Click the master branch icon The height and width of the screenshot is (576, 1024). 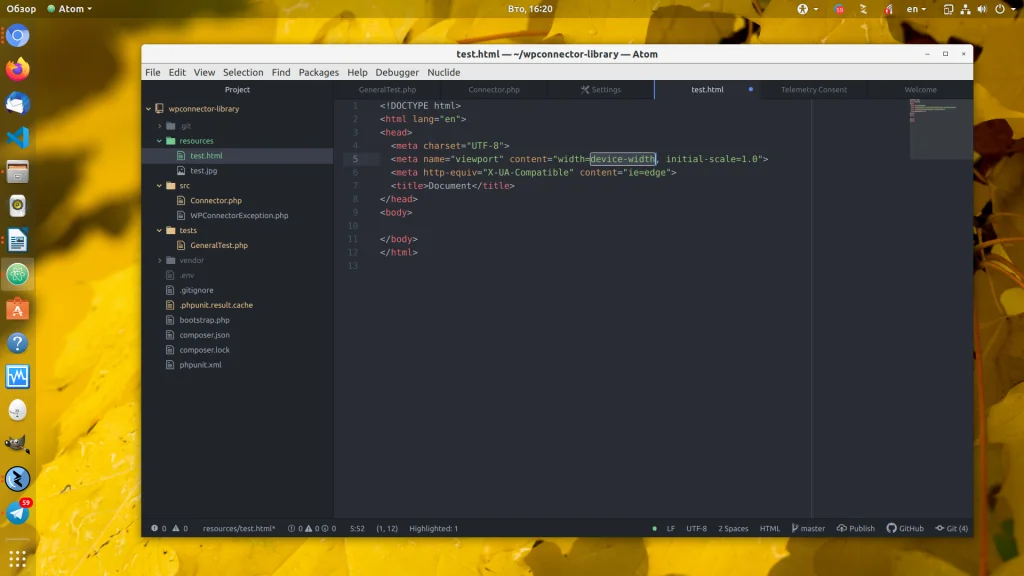click(x=796, y=528)
